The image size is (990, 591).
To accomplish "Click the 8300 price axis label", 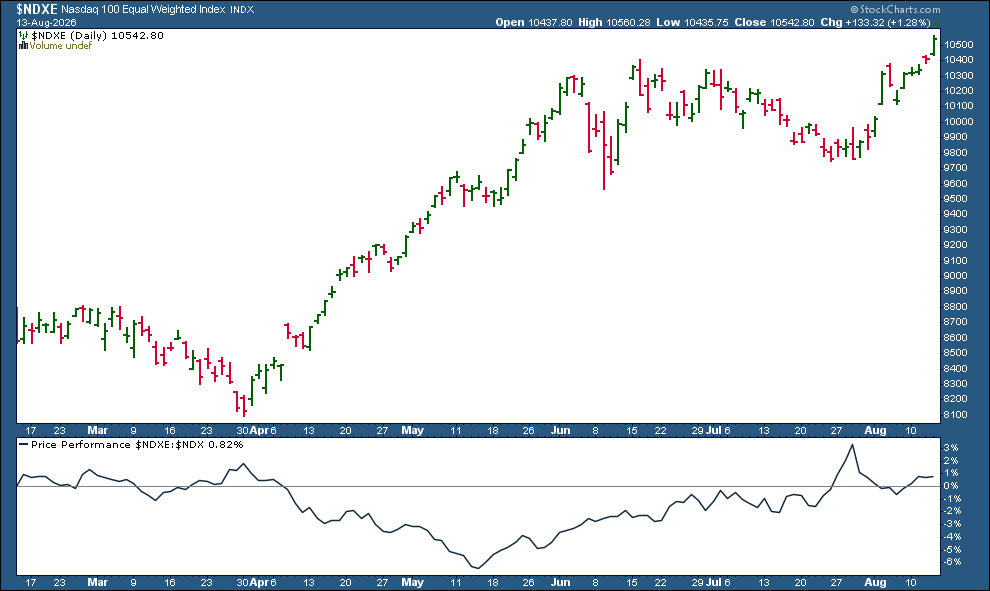I will click(x=956, y=383).
